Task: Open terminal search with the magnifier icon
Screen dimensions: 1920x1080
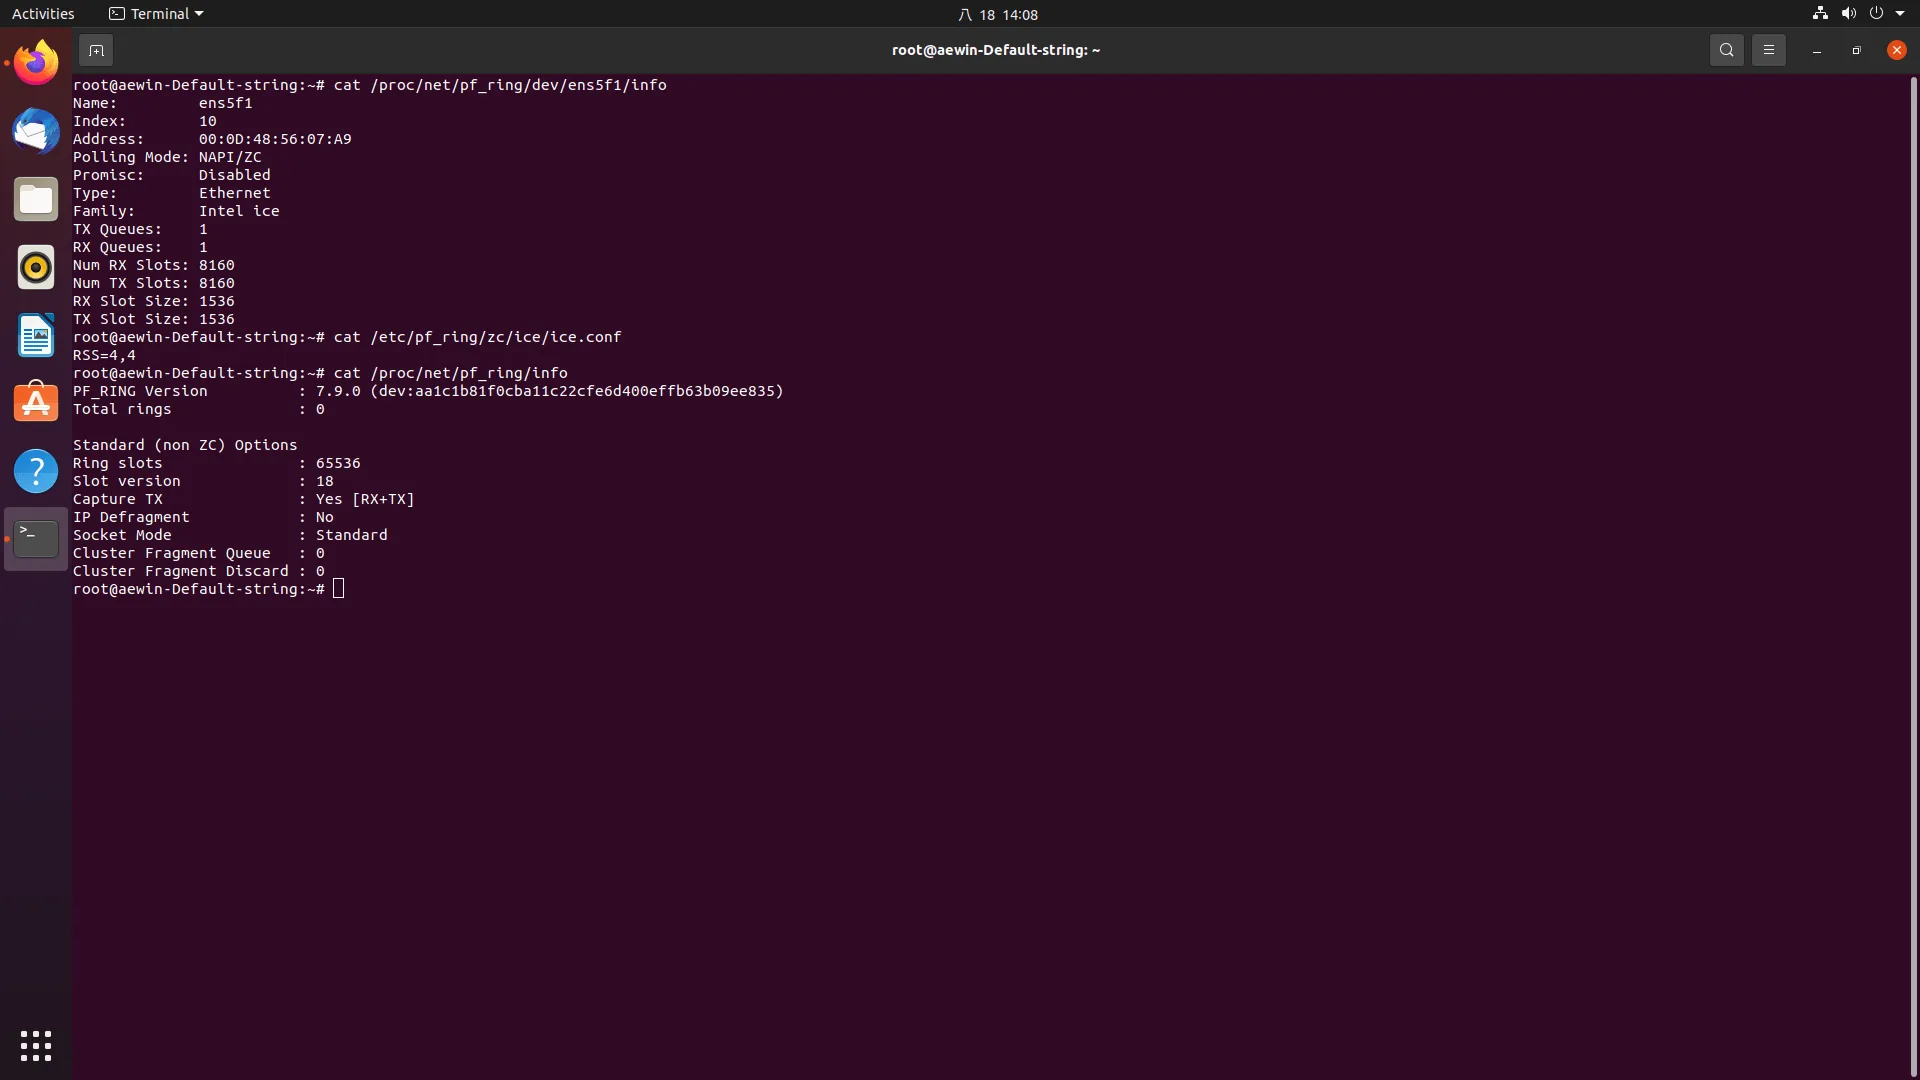Action: [1726, 49]
